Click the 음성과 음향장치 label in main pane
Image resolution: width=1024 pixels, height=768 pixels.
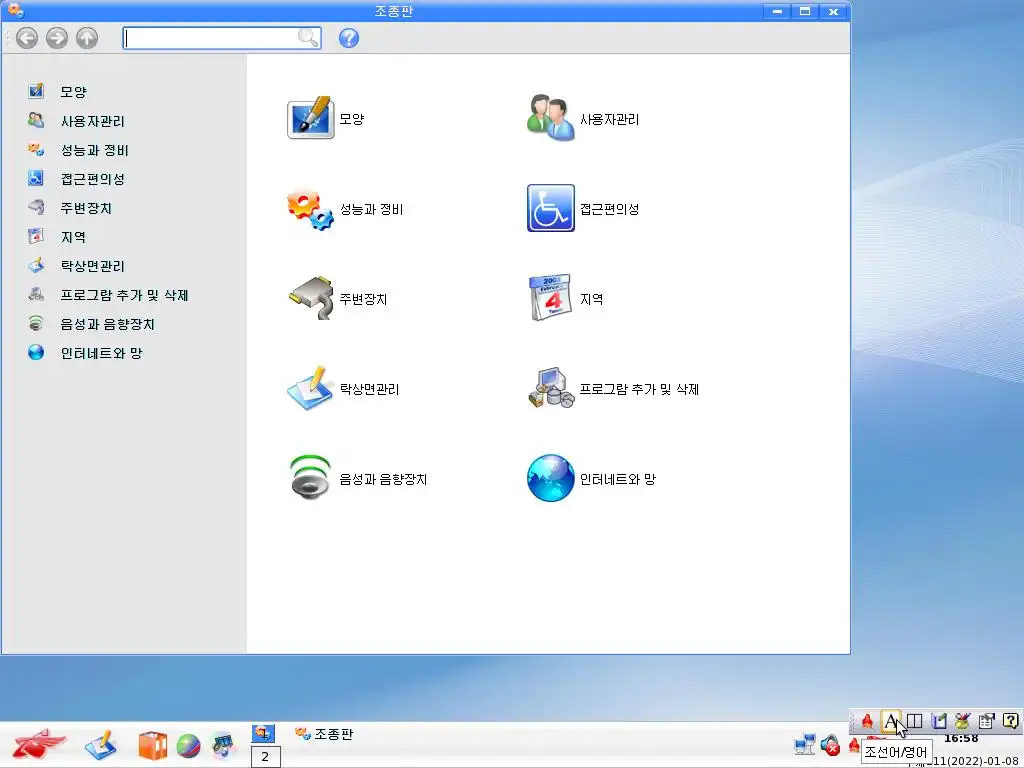pyautogui.click(x=383, y=479)
